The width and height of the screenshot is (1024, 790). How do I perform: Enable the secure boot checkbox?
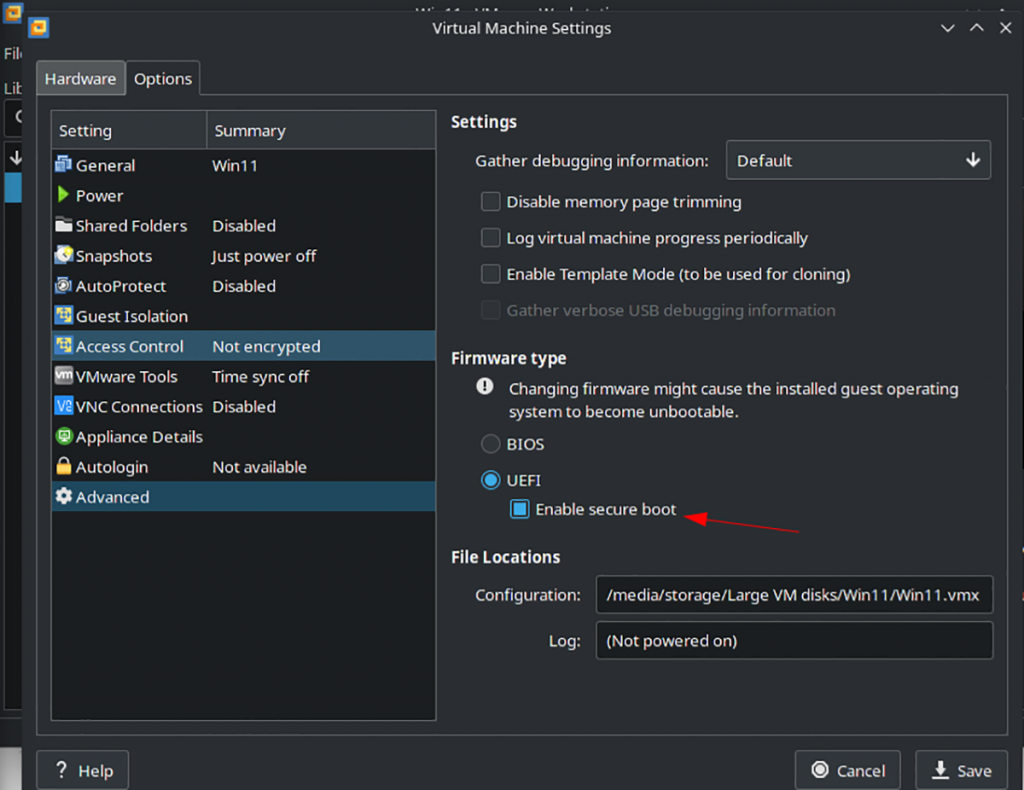click(x=519, y=509)
